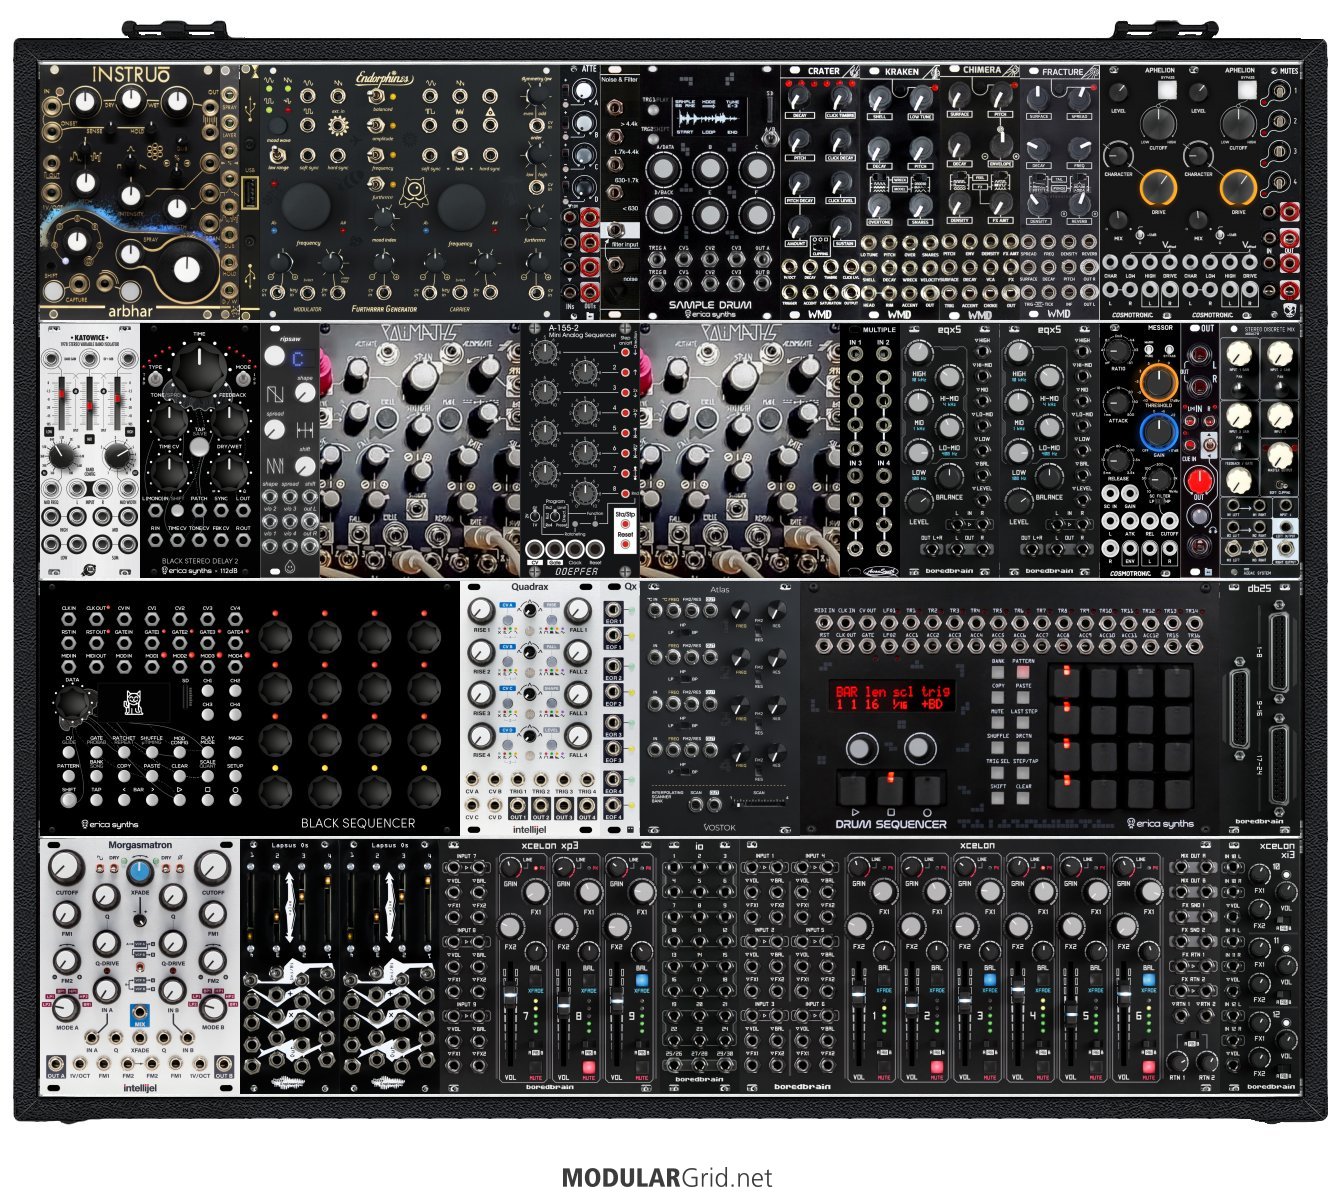Click the boredbrain logo on db25 module
Screen dimensions: 1335x1199
1257,823
